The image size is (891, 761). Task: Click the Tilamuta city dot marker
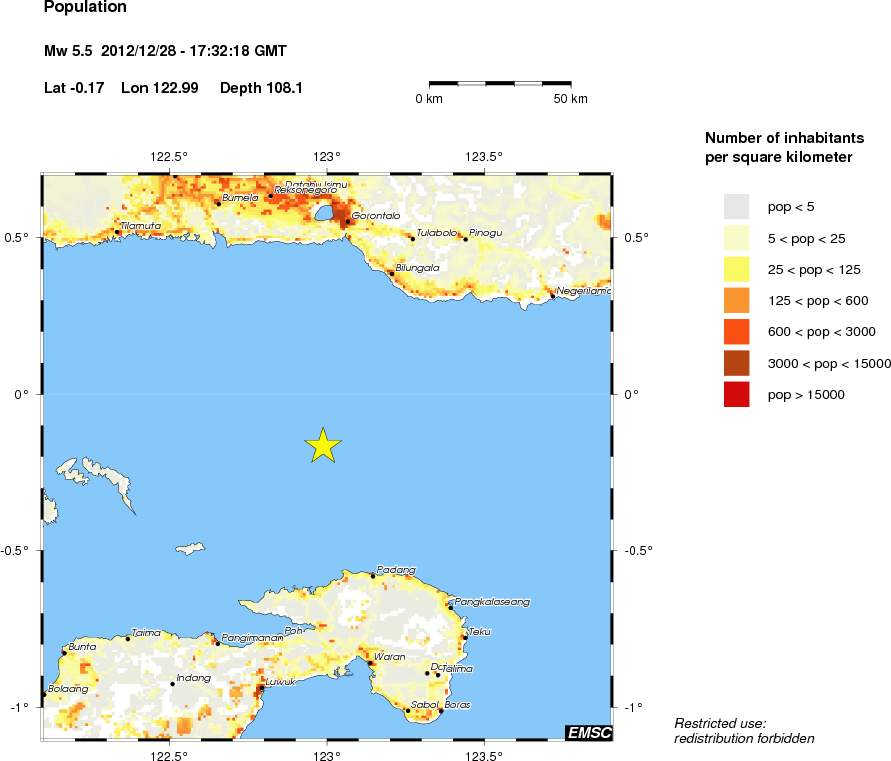(x=117, y=232)
